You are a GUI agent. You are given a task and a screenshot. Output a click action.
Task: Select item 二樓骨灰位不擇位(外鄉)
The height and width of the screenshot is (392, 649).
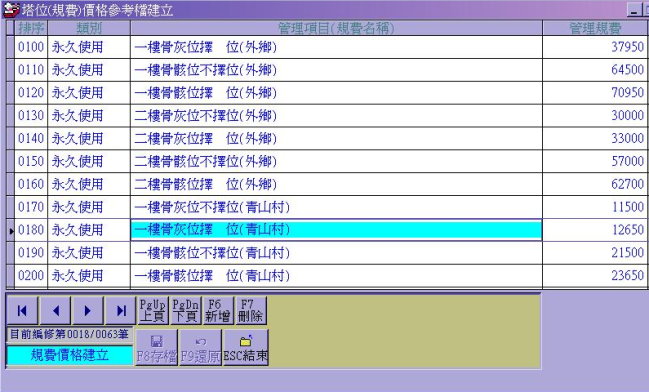pos(336,116)
